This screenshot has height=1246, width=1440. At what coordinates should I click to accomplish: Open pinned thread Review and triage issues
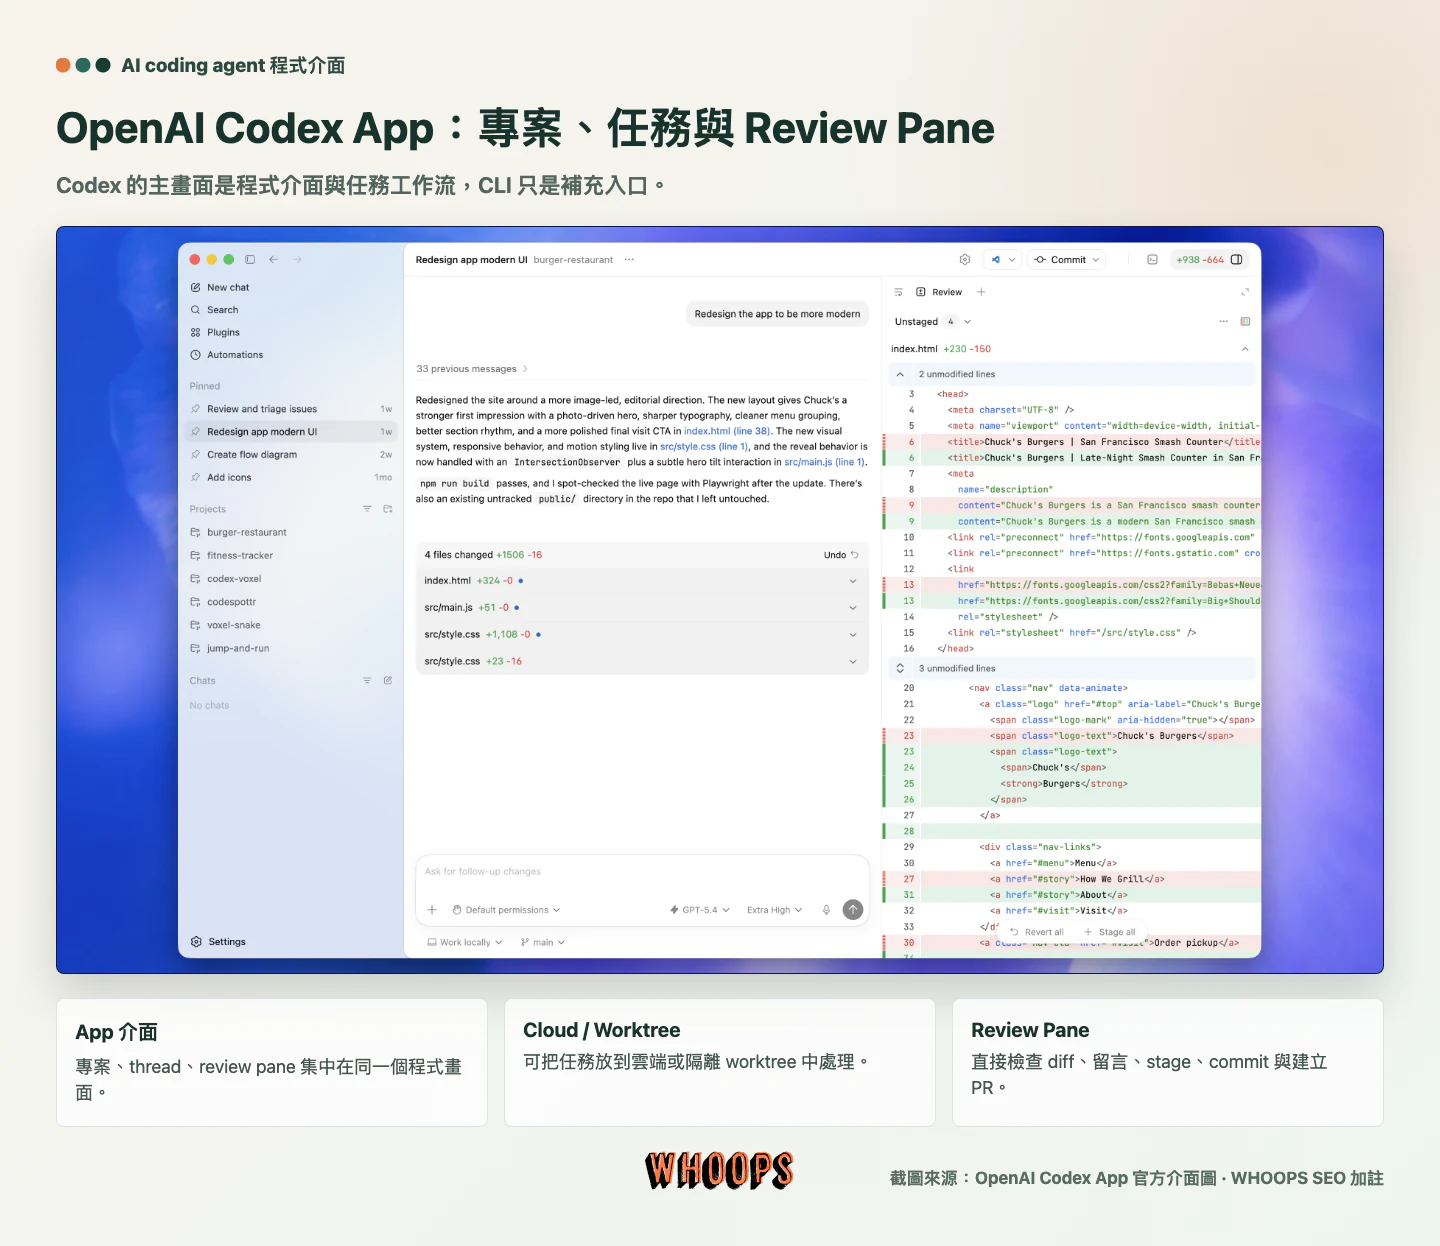click(291, 409)
